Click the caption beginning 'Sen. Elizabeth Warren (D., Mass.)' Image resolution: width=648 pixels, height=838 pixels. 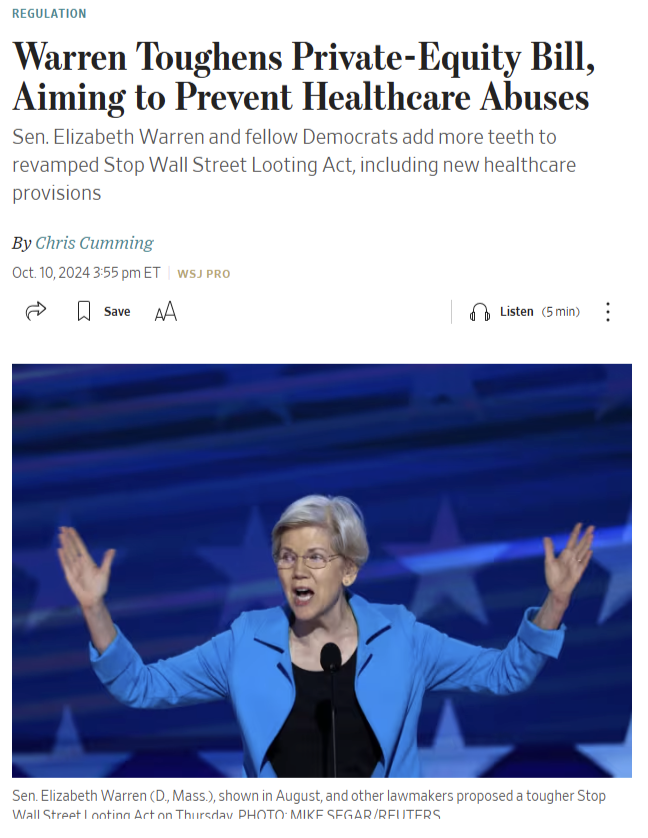(x=308, y=804)
